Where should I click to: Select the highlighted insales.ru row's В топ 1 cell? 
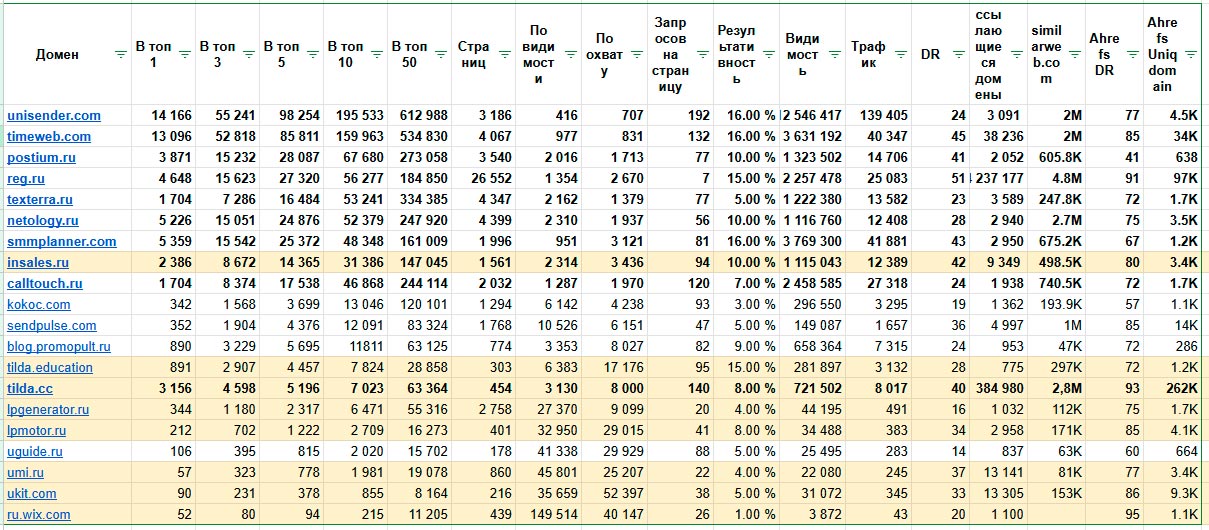coord(163,262)
